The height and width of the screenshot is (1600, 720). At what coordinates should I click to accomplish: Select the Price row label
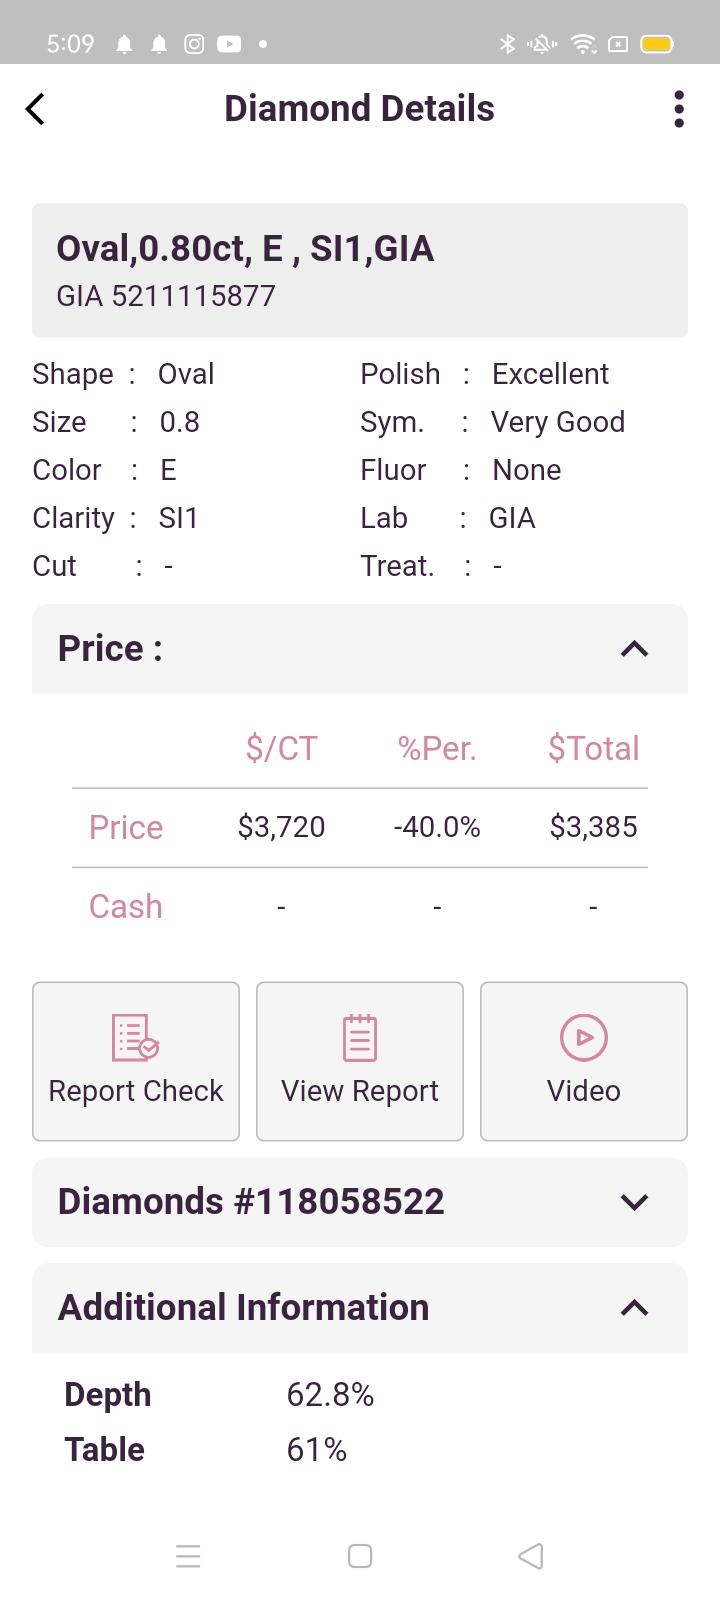coord(126,827)
